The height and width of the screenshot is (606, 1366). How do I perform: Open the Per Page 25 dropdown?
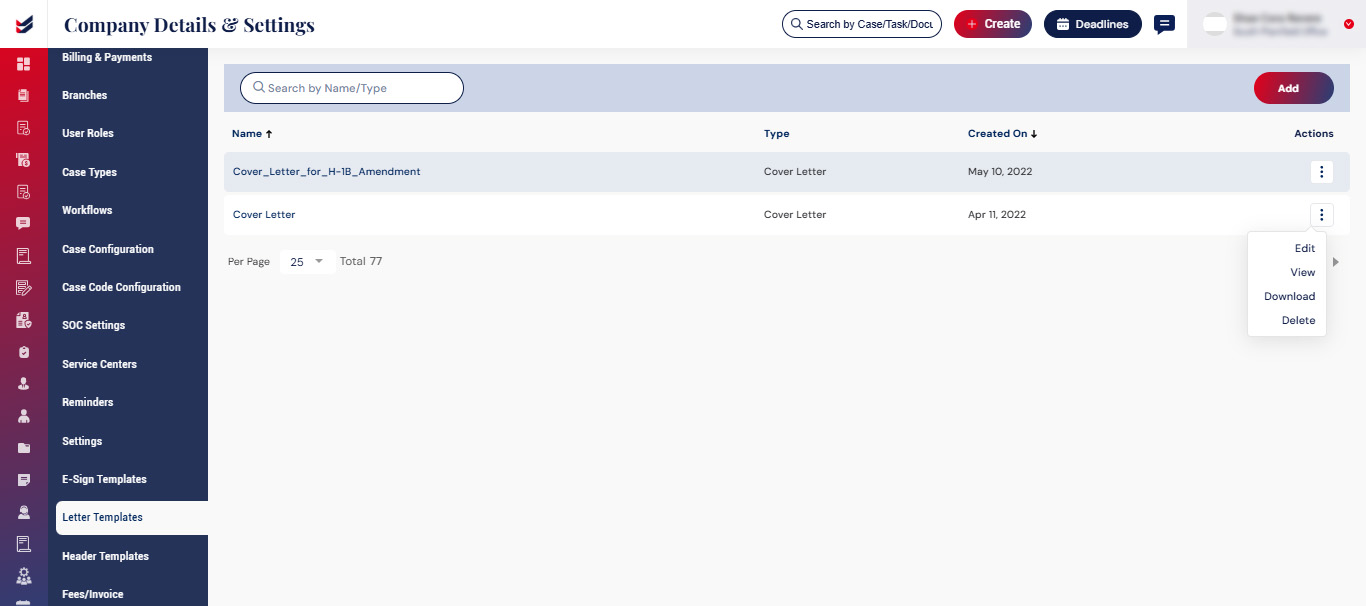307,261
